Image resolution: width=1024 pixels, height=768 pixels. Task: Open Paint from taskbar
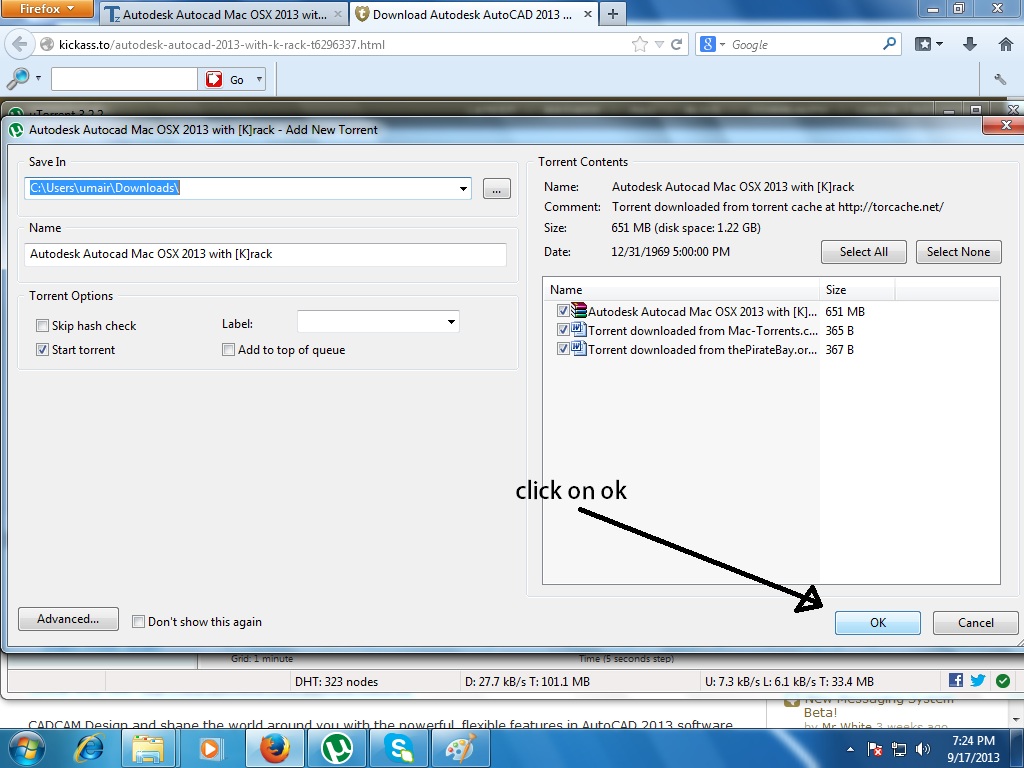[460, 748]
